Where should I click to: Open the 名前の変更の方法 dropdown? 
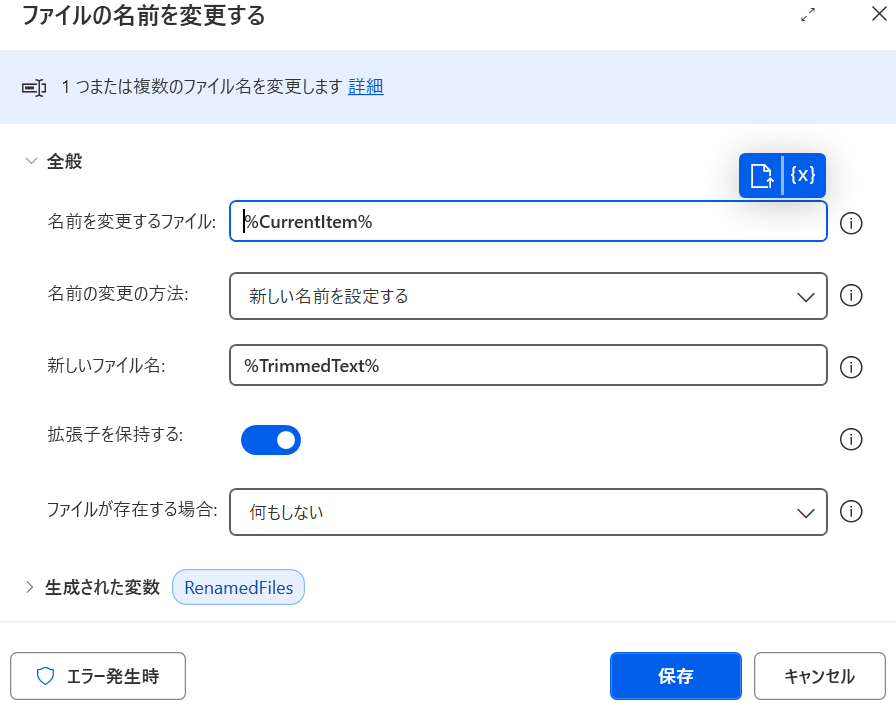tap(528, 296)
